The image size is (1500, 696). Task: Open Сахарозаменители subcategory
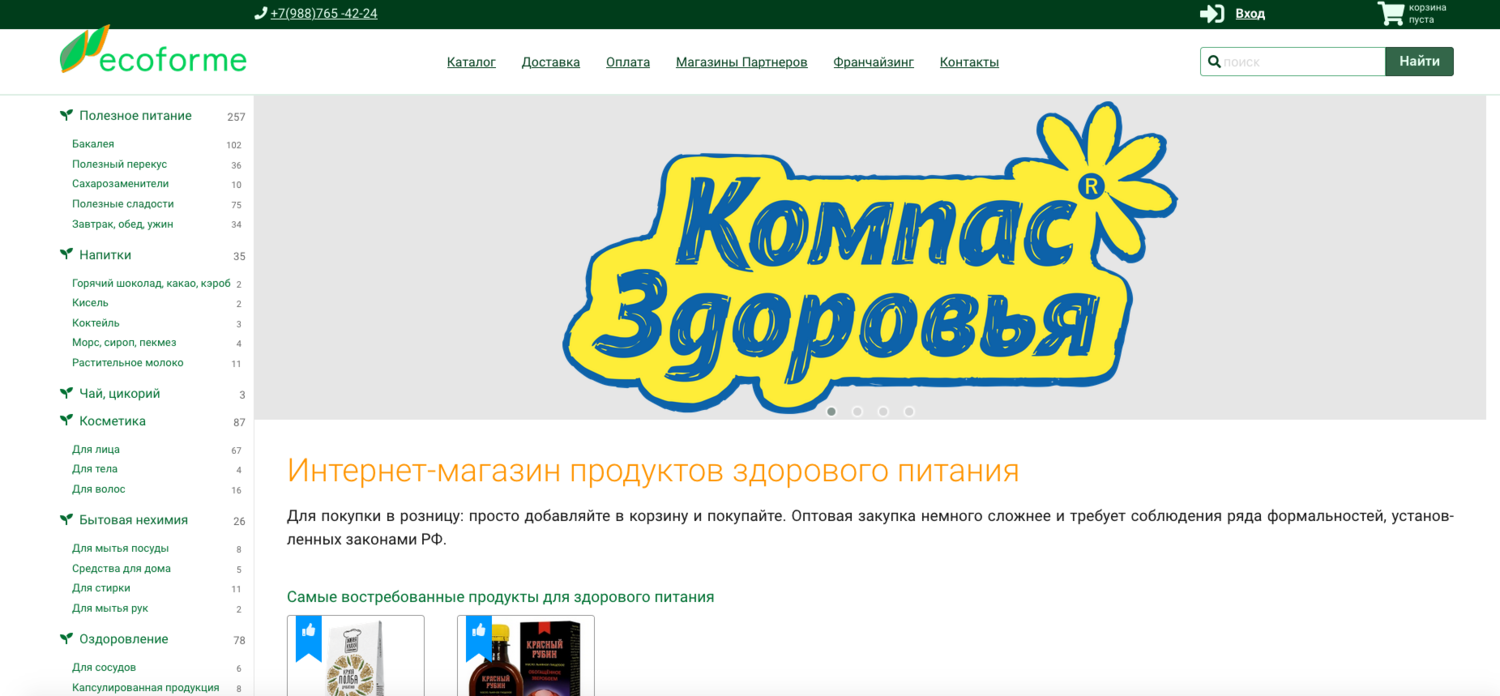click(120, 184)
